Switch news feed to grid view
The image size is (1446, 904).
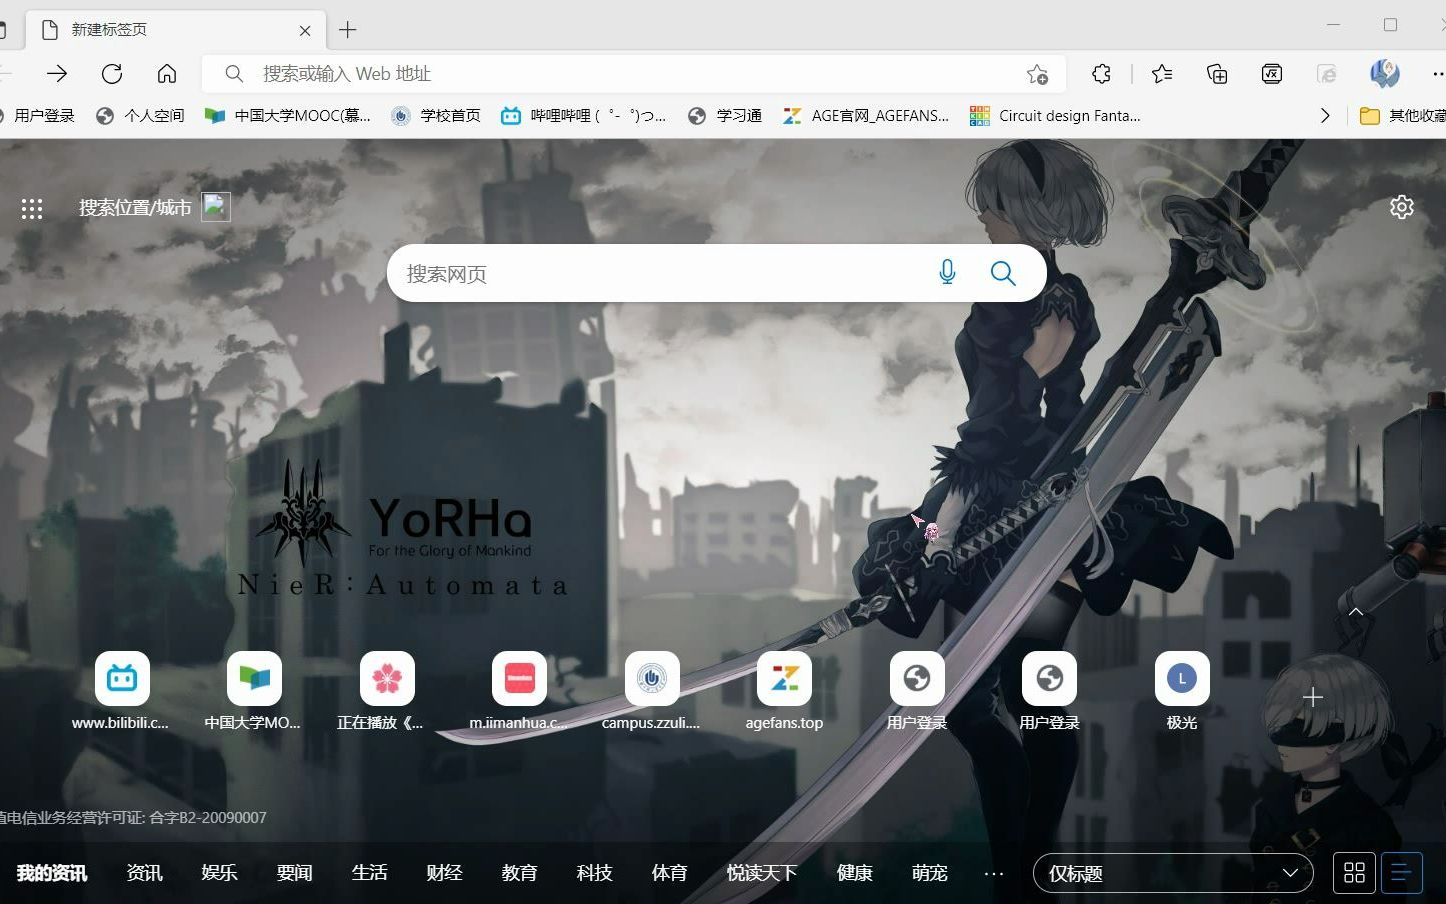[1353, 872]
